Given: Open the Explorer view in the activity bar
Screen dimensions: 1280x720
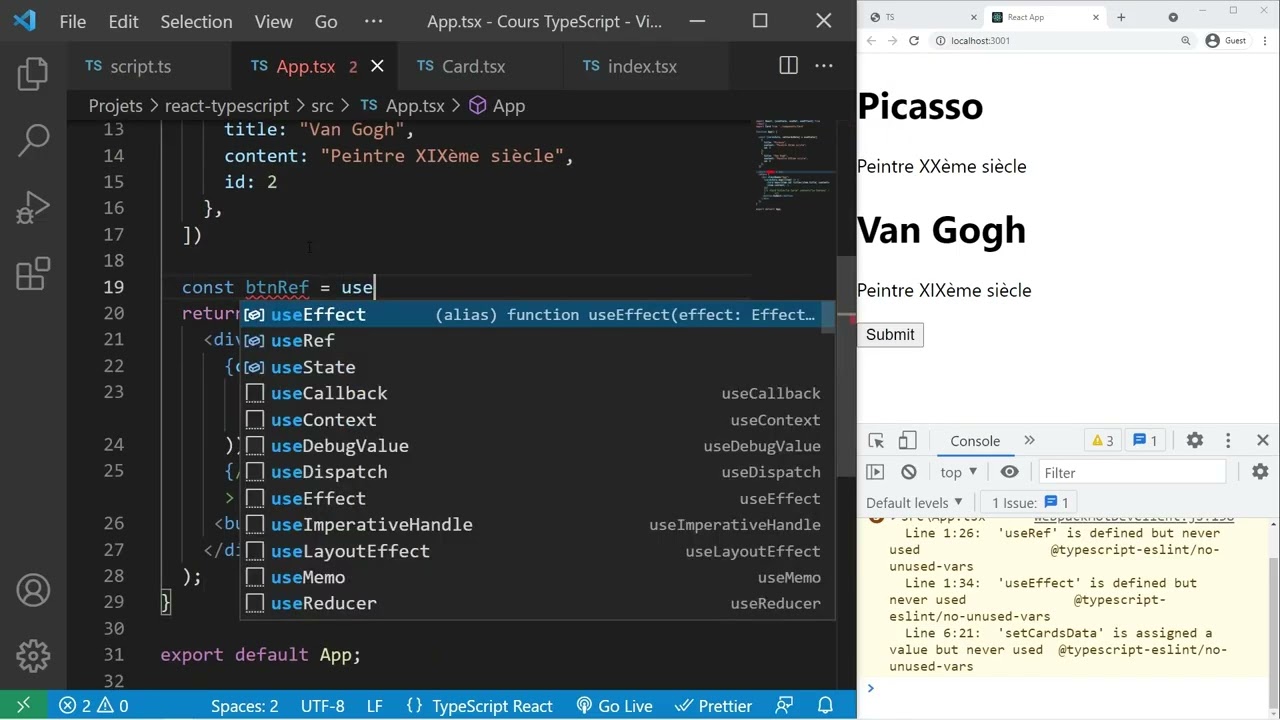Looking at the screenshot, I should pos(33,74).
